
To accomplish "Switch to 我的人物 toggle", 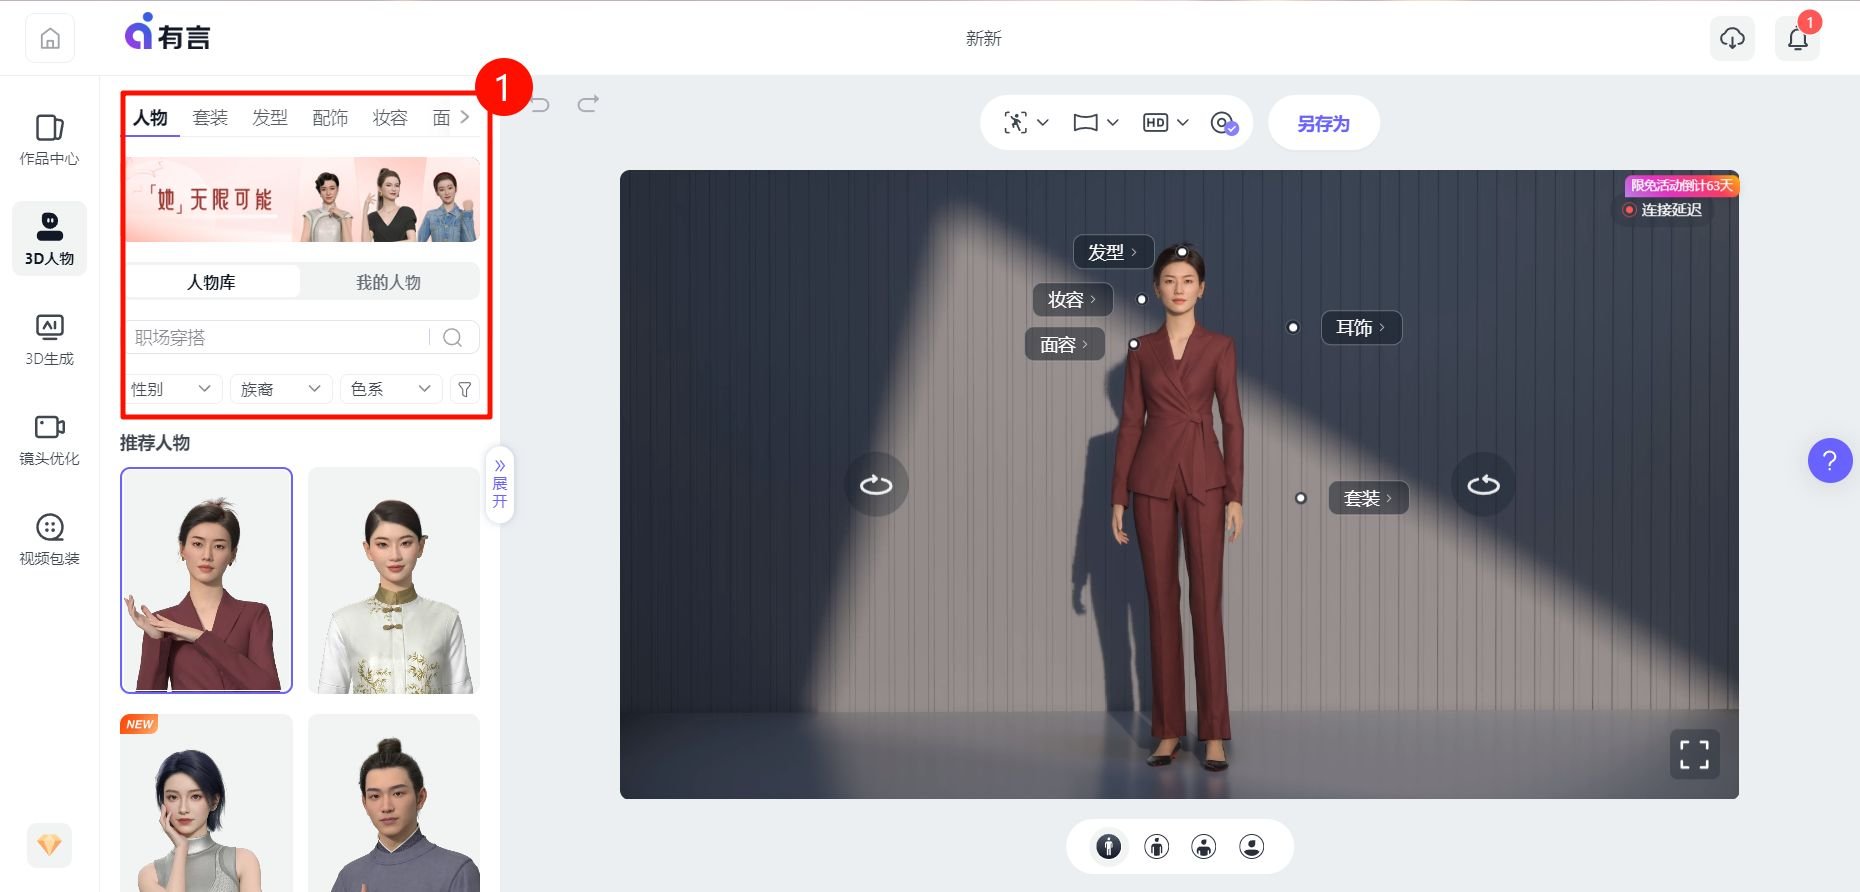I will click(x=388, y=282).
